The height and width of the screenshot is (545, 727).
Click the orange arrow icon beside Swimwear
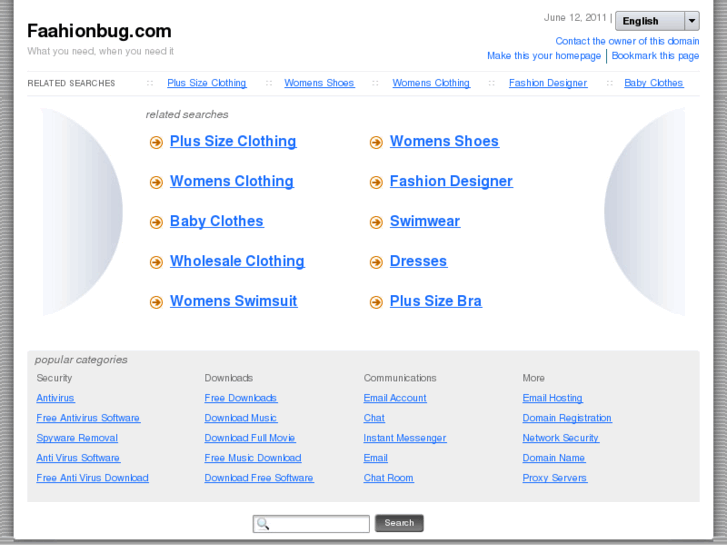[376, 222]
